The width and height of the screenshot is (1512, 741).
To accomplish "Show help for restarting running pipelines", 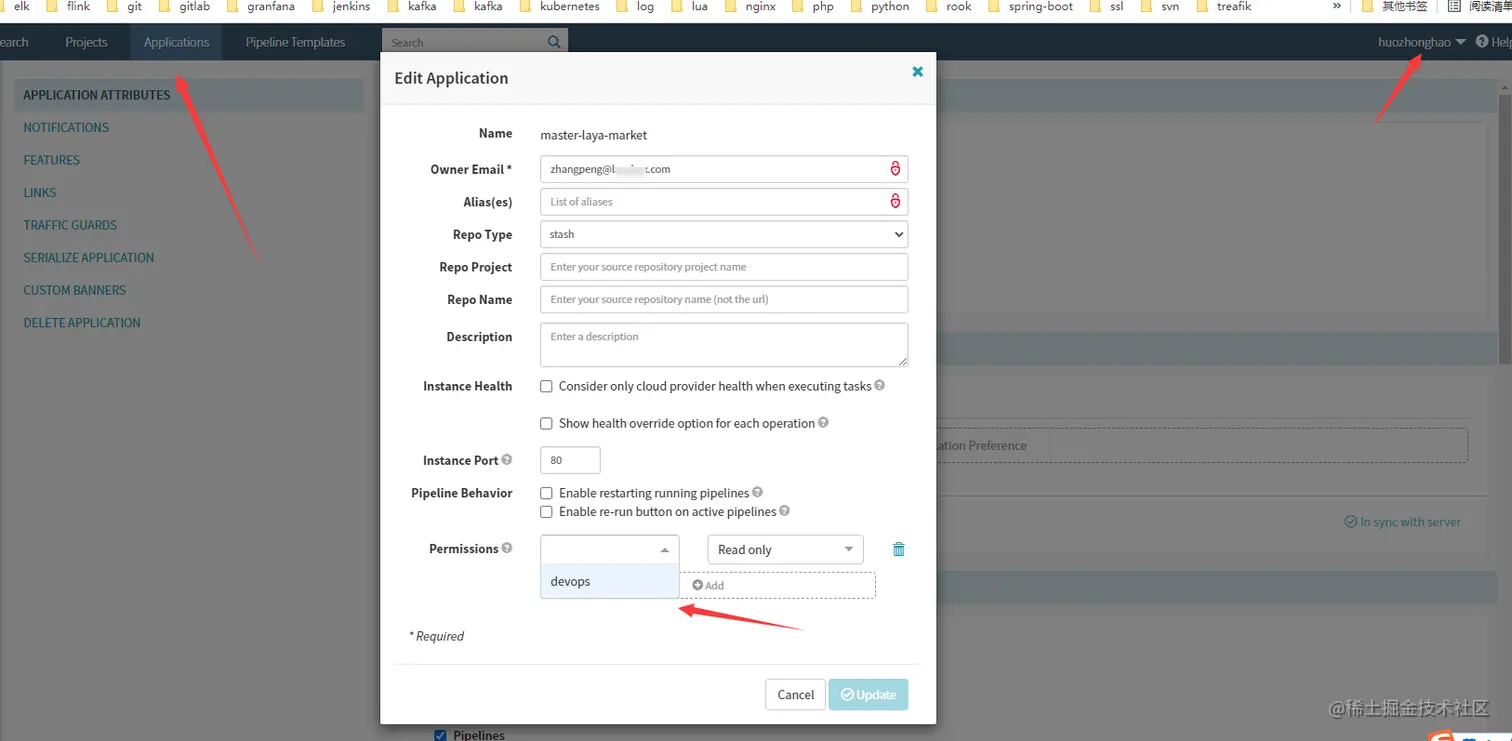I will [758, 492].
